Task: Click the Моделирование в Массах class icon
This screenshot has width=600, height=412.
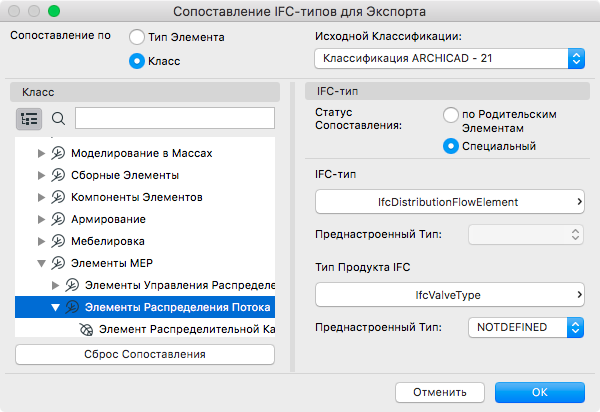Action: point(58,153)
